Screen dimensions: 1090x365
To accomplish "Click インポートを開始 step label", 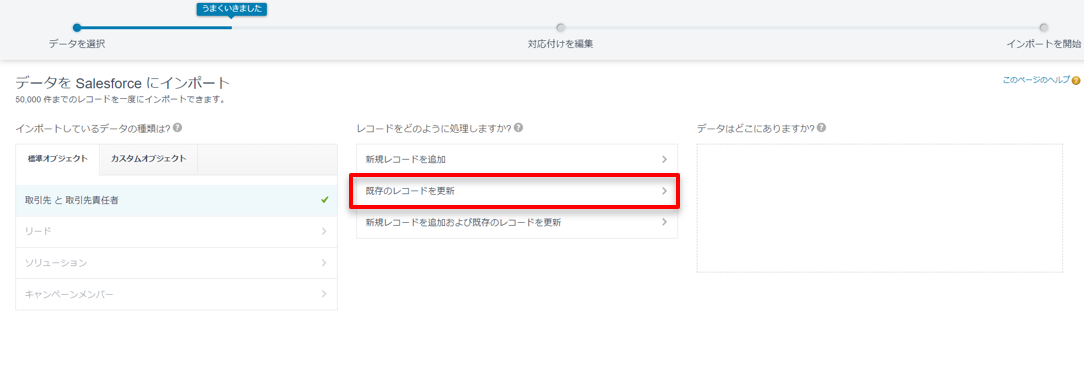I will (1043, 44).
